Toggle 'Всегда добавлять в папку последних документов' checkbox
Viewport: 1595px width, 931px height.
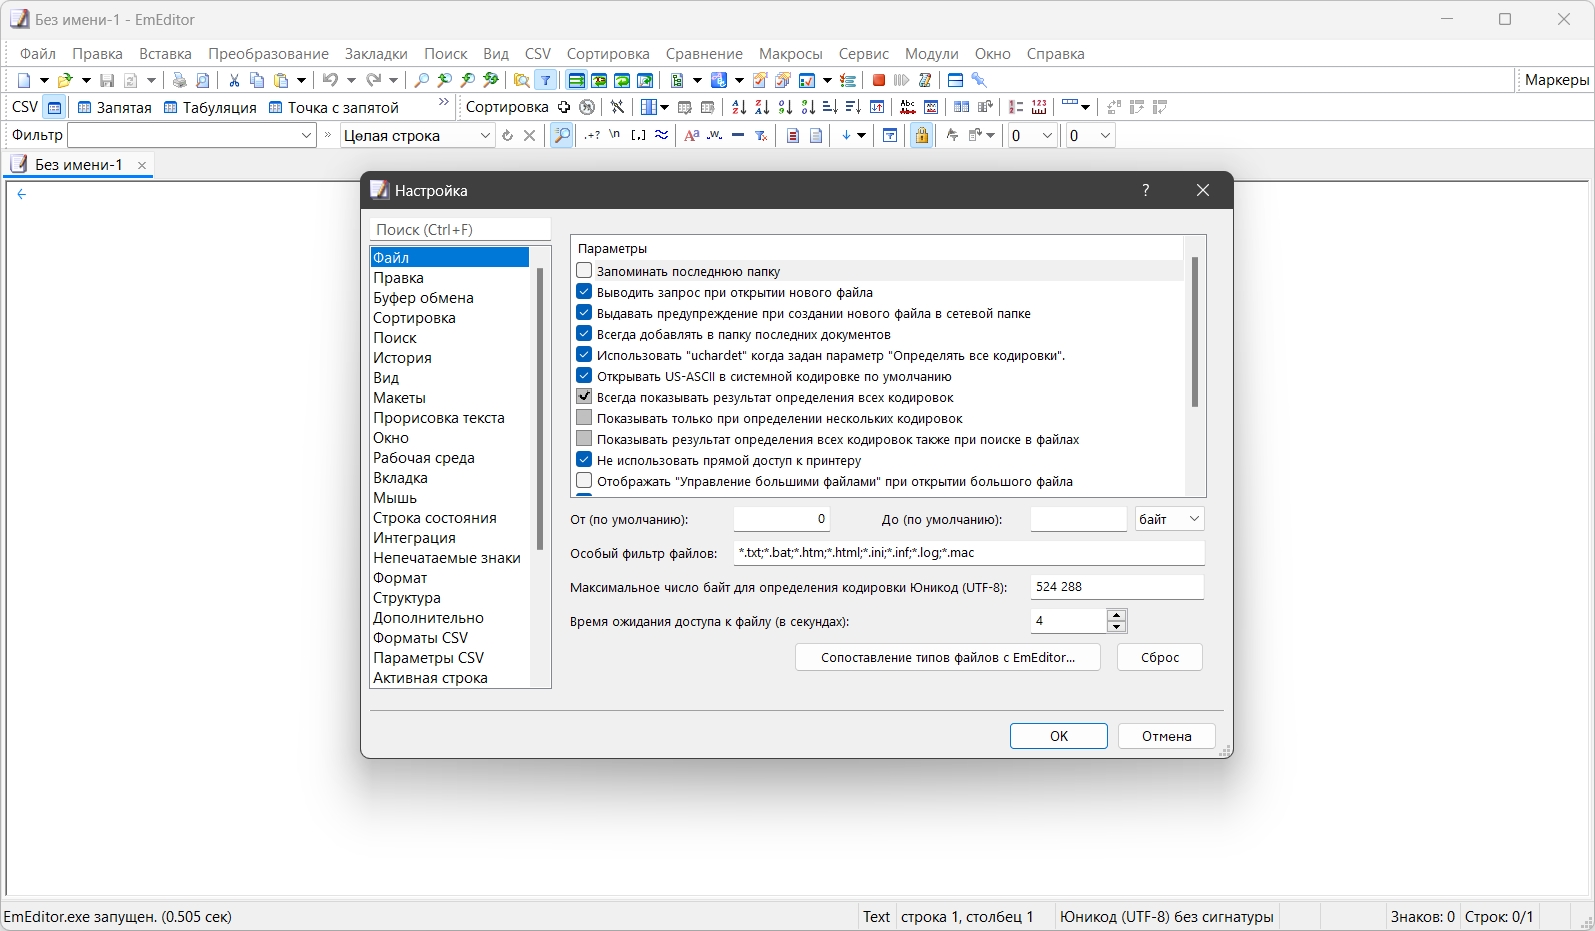pos(584,334)
